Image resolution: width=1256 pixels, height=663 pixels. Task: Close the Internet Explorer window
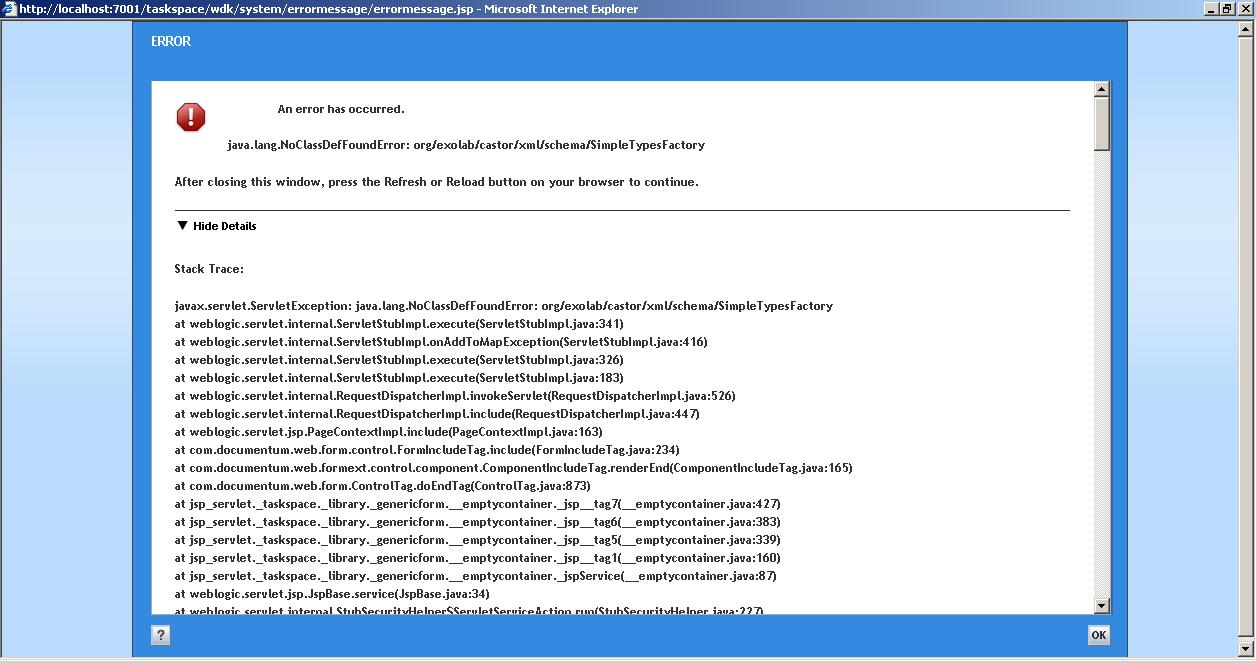pos(1244,9)
